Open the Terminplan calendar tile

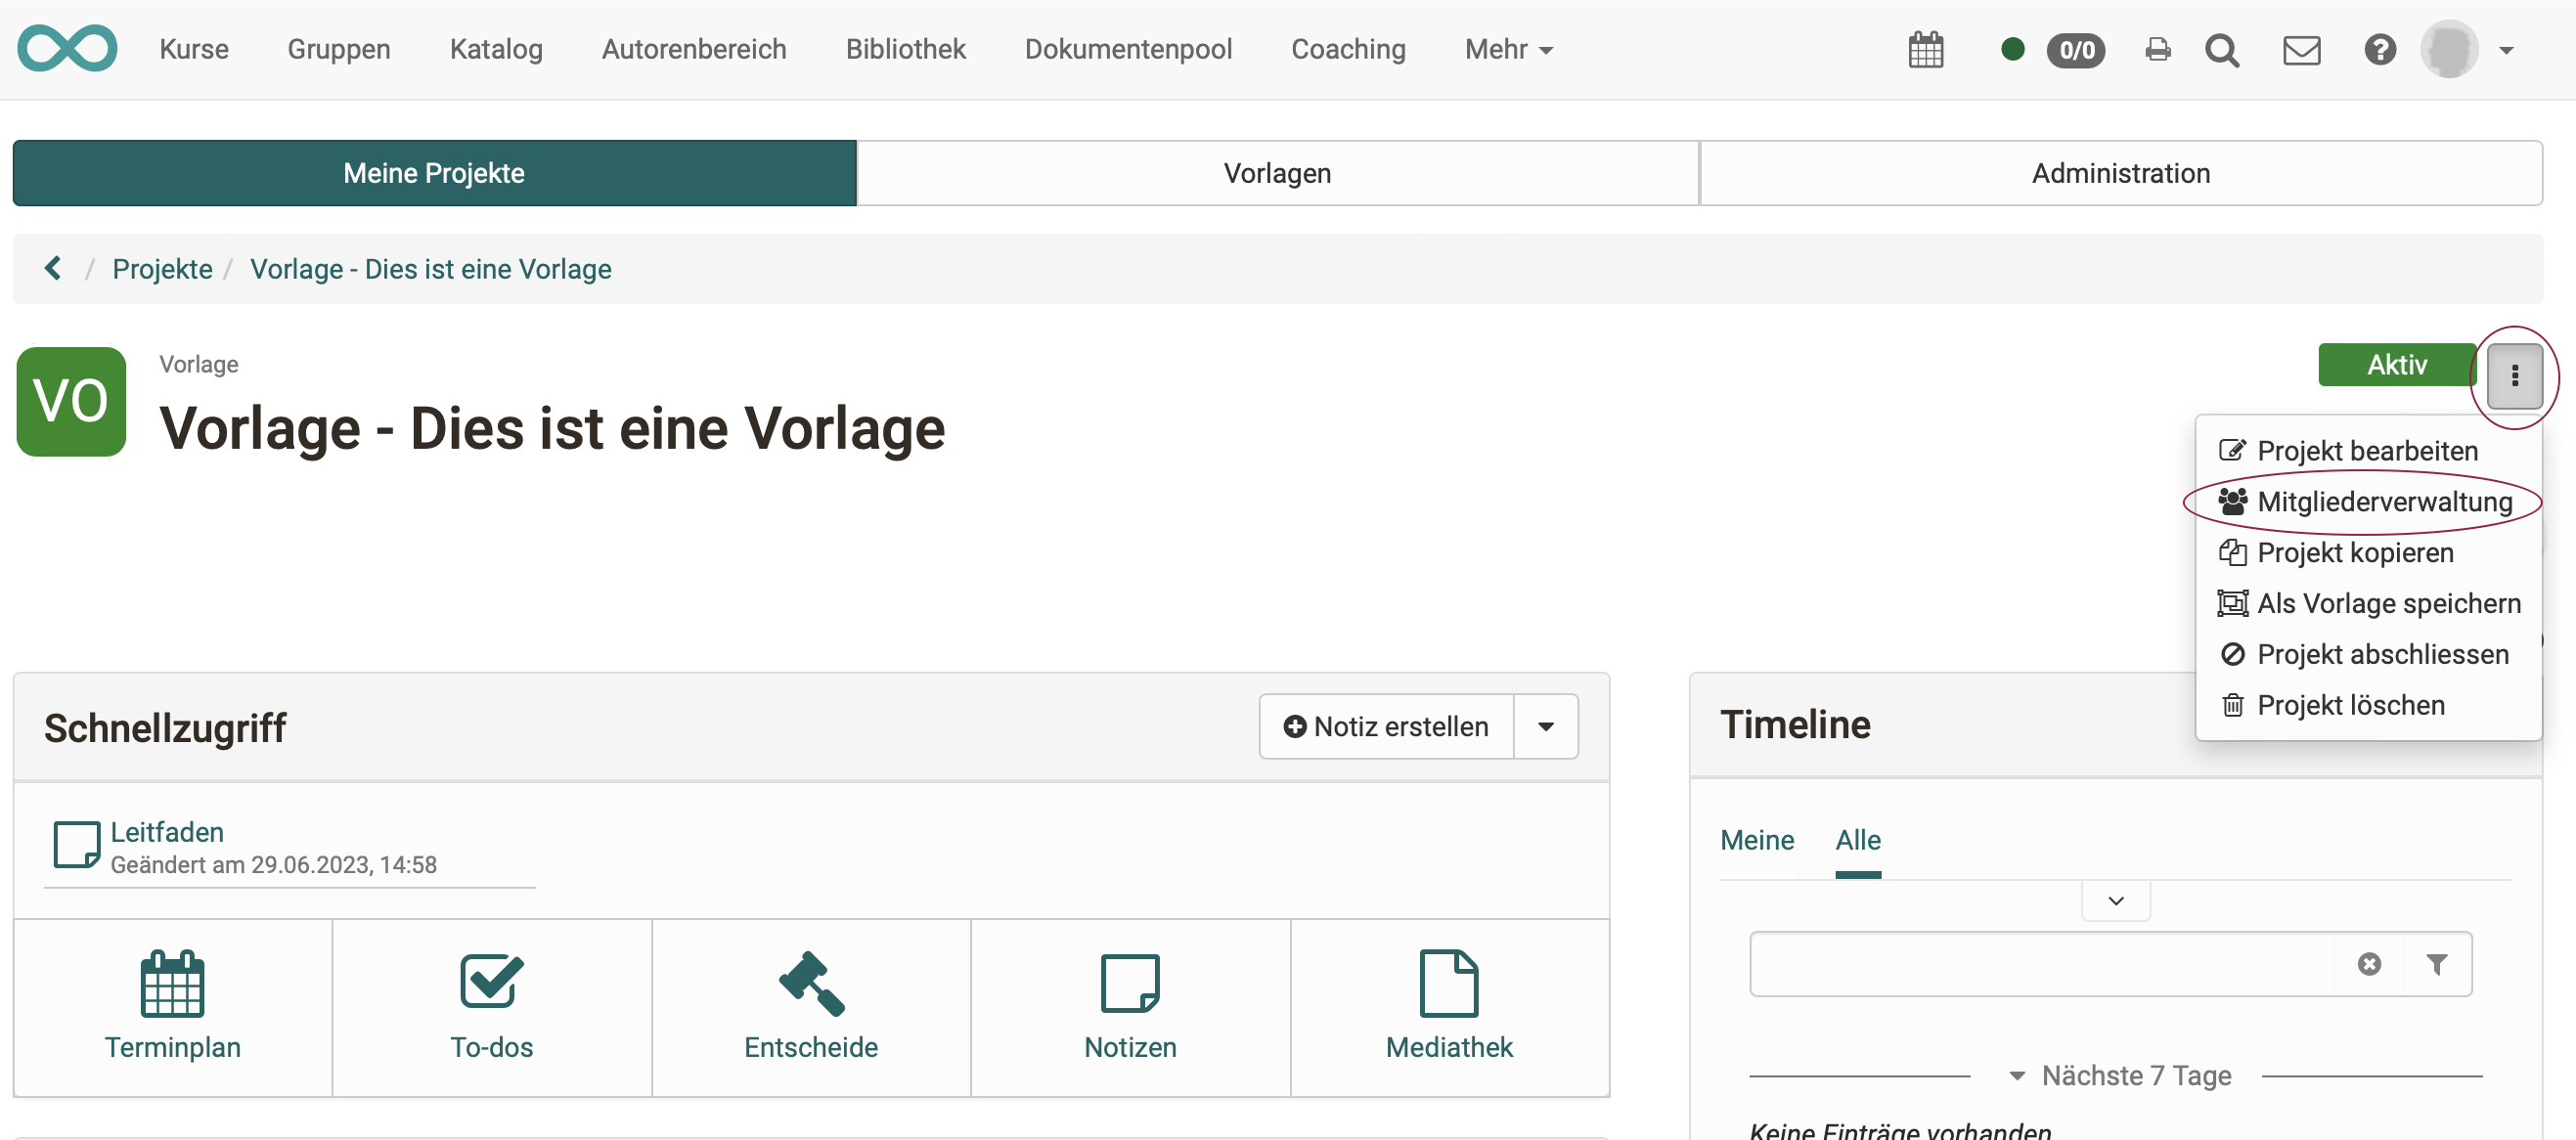(172, 1006)
